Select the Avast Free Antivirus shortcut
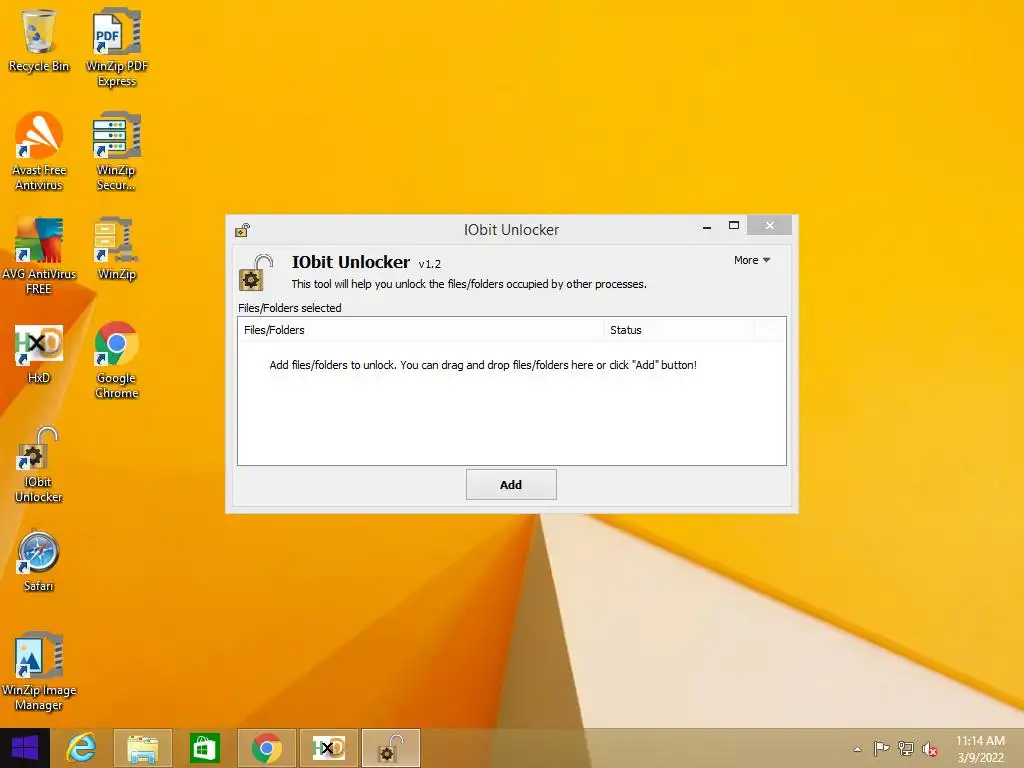Image resolution: width=1024 pixels, height=768 pixels. [39, 152]
